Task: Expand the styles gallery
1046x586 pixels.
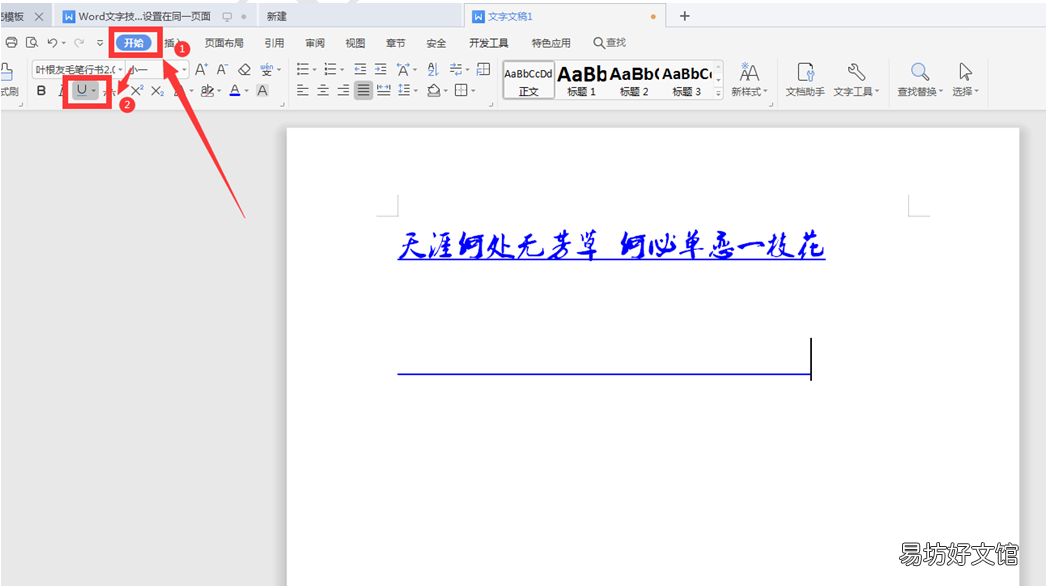Action: click(x=718, y=93)
